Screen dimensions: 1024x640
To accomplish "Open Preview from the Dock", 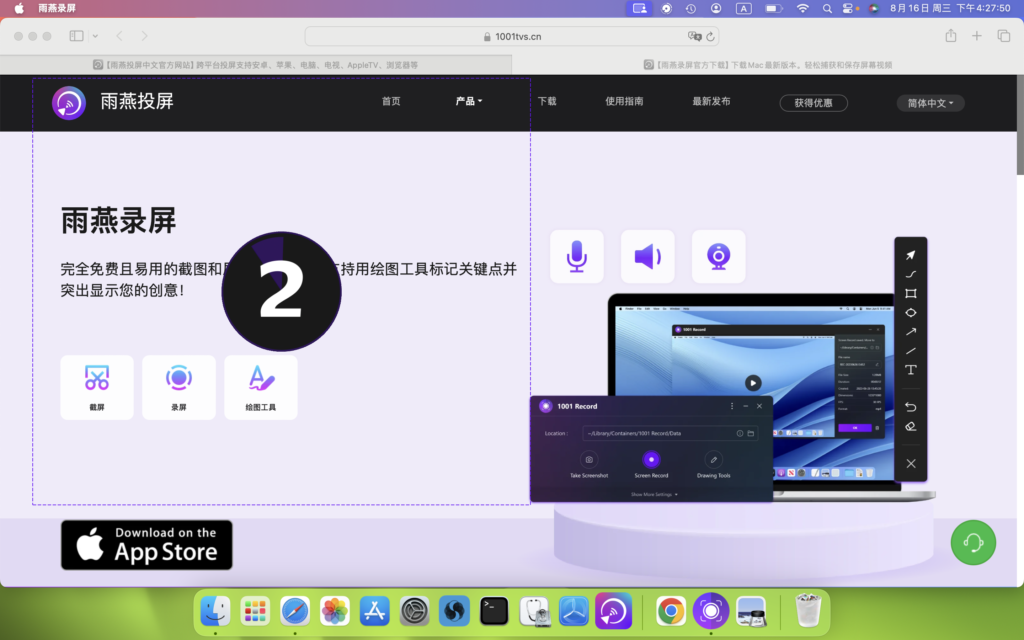I will click(x=751, y=611).
